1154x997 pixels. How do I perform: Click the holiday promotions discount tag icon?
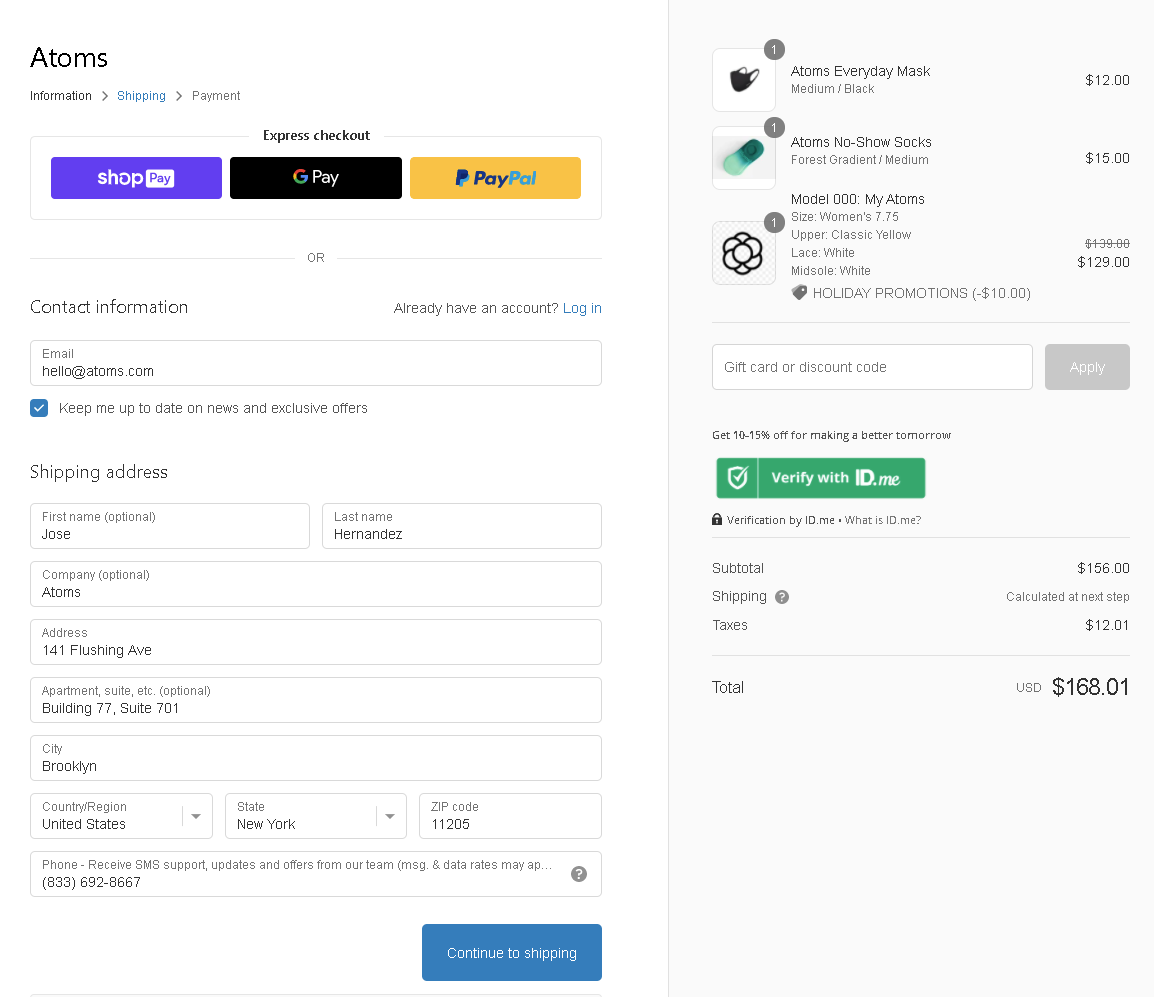pyautogui.click(x=799, y=293)
